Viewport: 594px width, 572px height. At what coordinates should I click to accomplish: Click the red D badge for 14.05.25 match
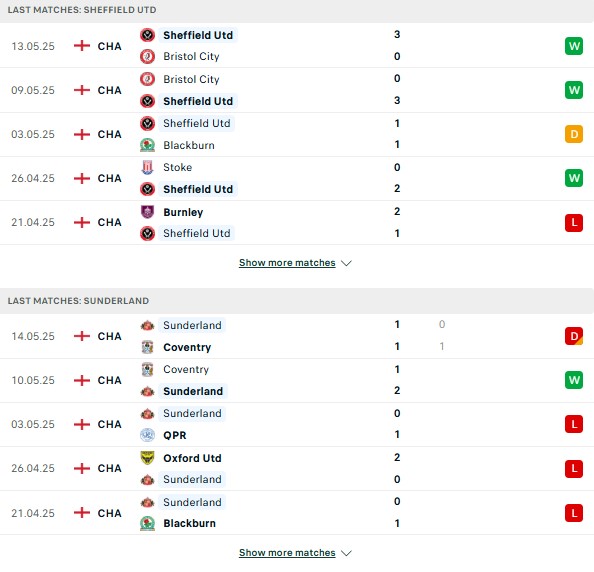(x=574, y=336)
